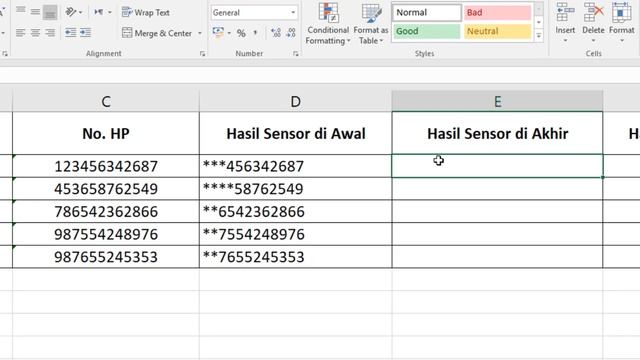
Task: Open the Delete dropdown arrow
Action: pyautogui.click(x=593, y=41)
